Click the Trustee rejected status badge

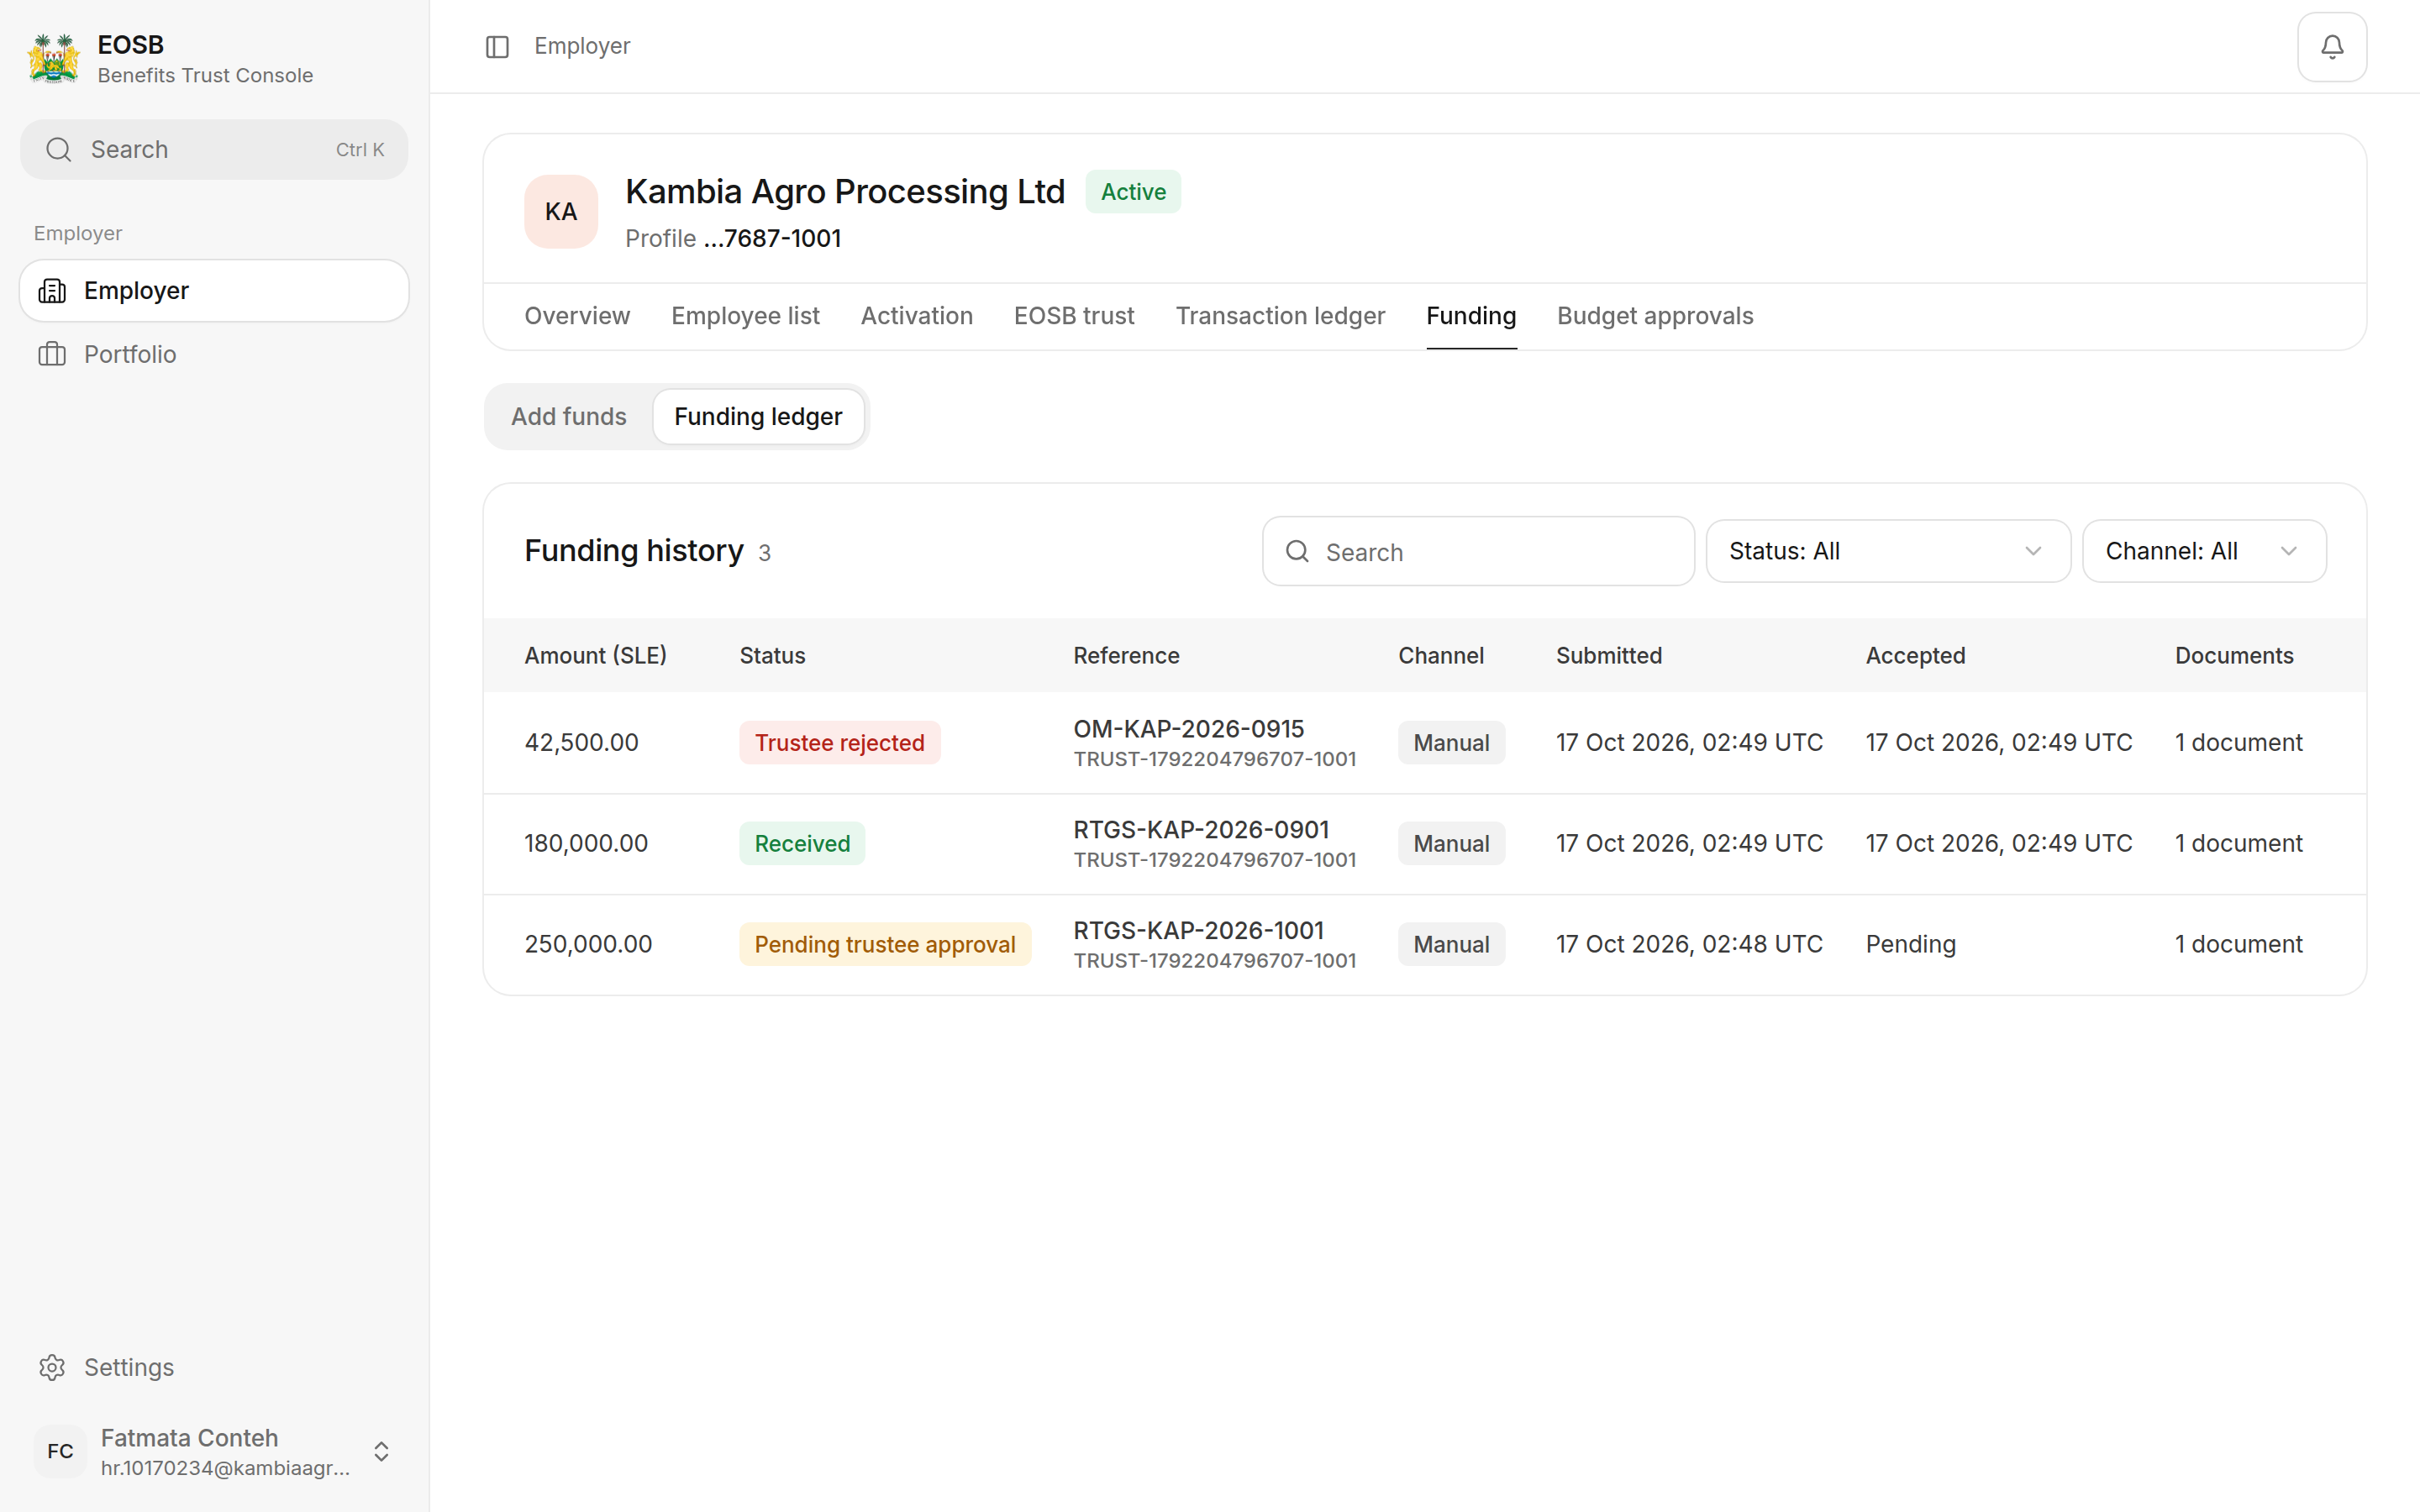[839, 743]
